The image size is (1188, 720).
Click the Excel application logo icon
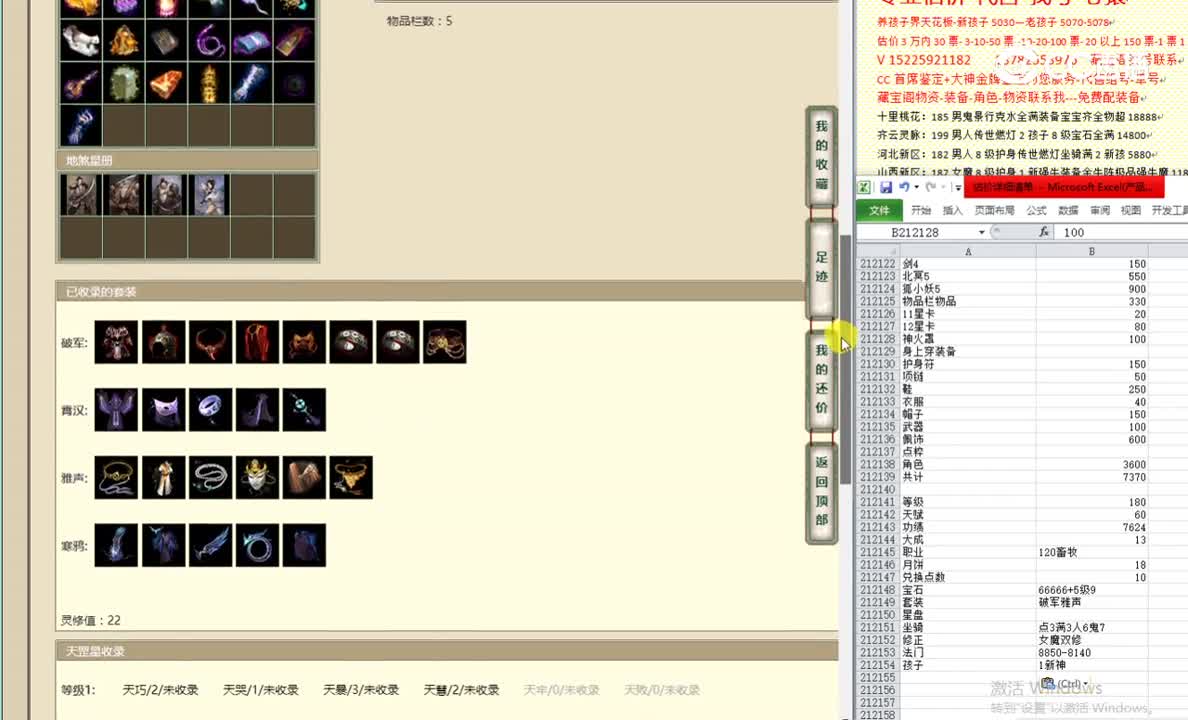click(x=864, y=187)
